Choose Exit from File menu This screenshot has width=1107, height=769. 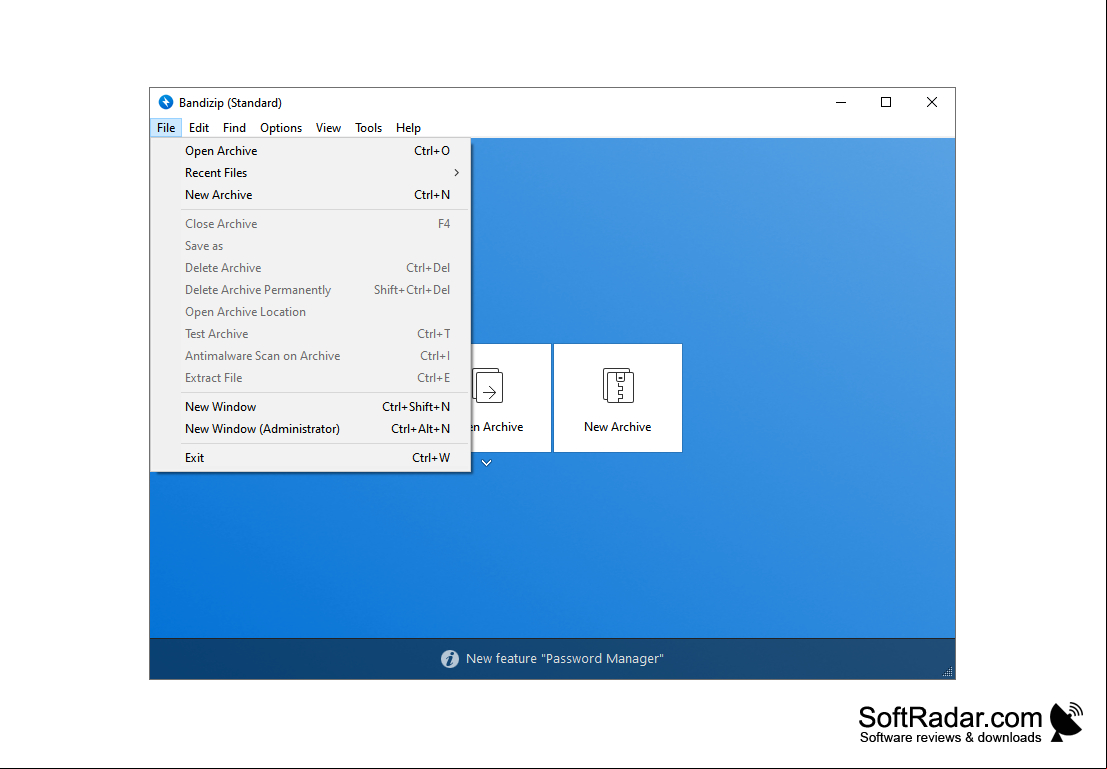tap(311, 458)
